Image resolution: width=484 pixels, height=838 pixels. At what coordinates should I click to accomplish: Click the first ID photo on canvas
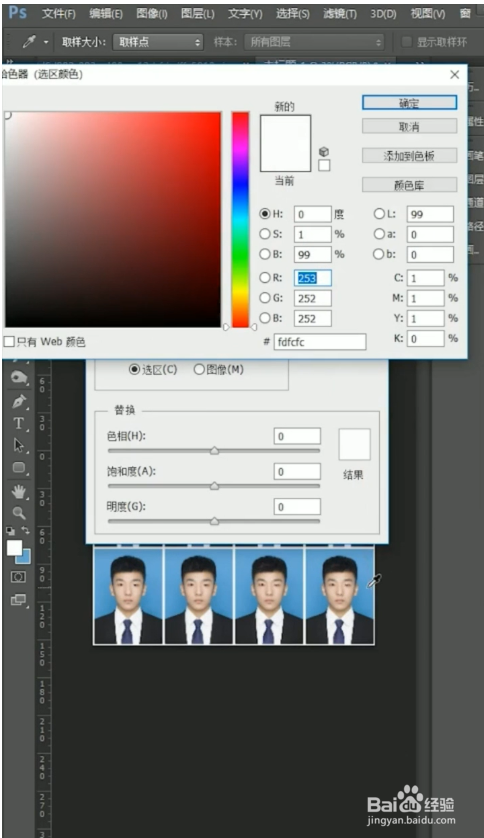point(128,595)
